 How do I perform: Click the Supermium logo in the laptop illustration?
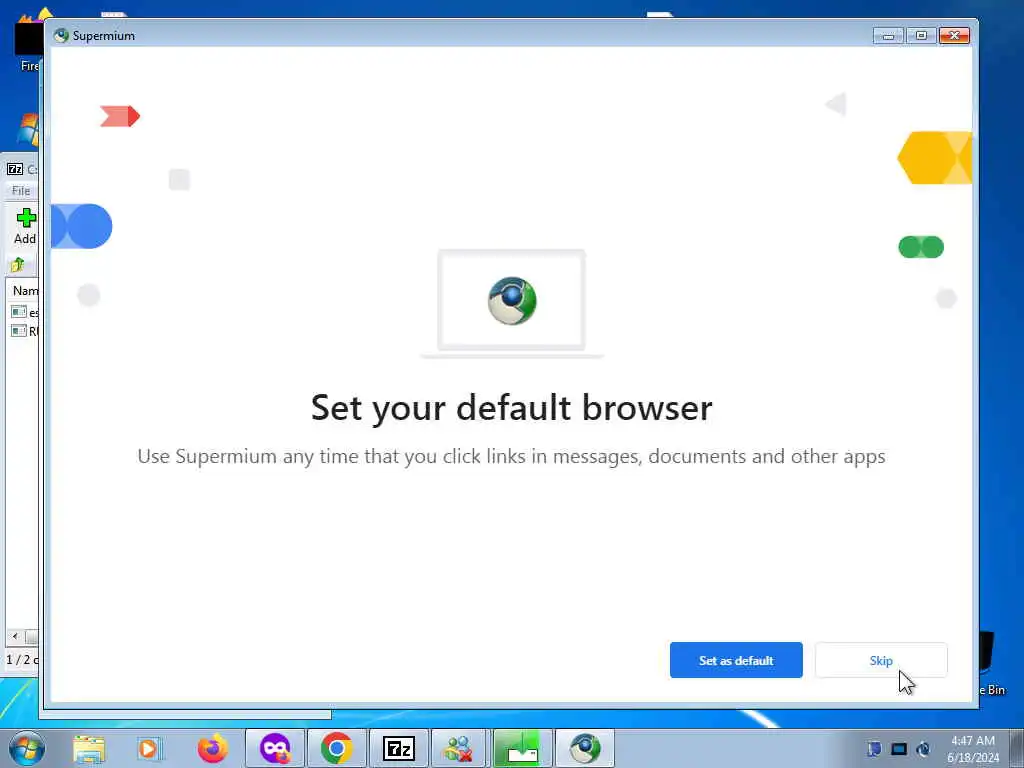tap(512, 301)
